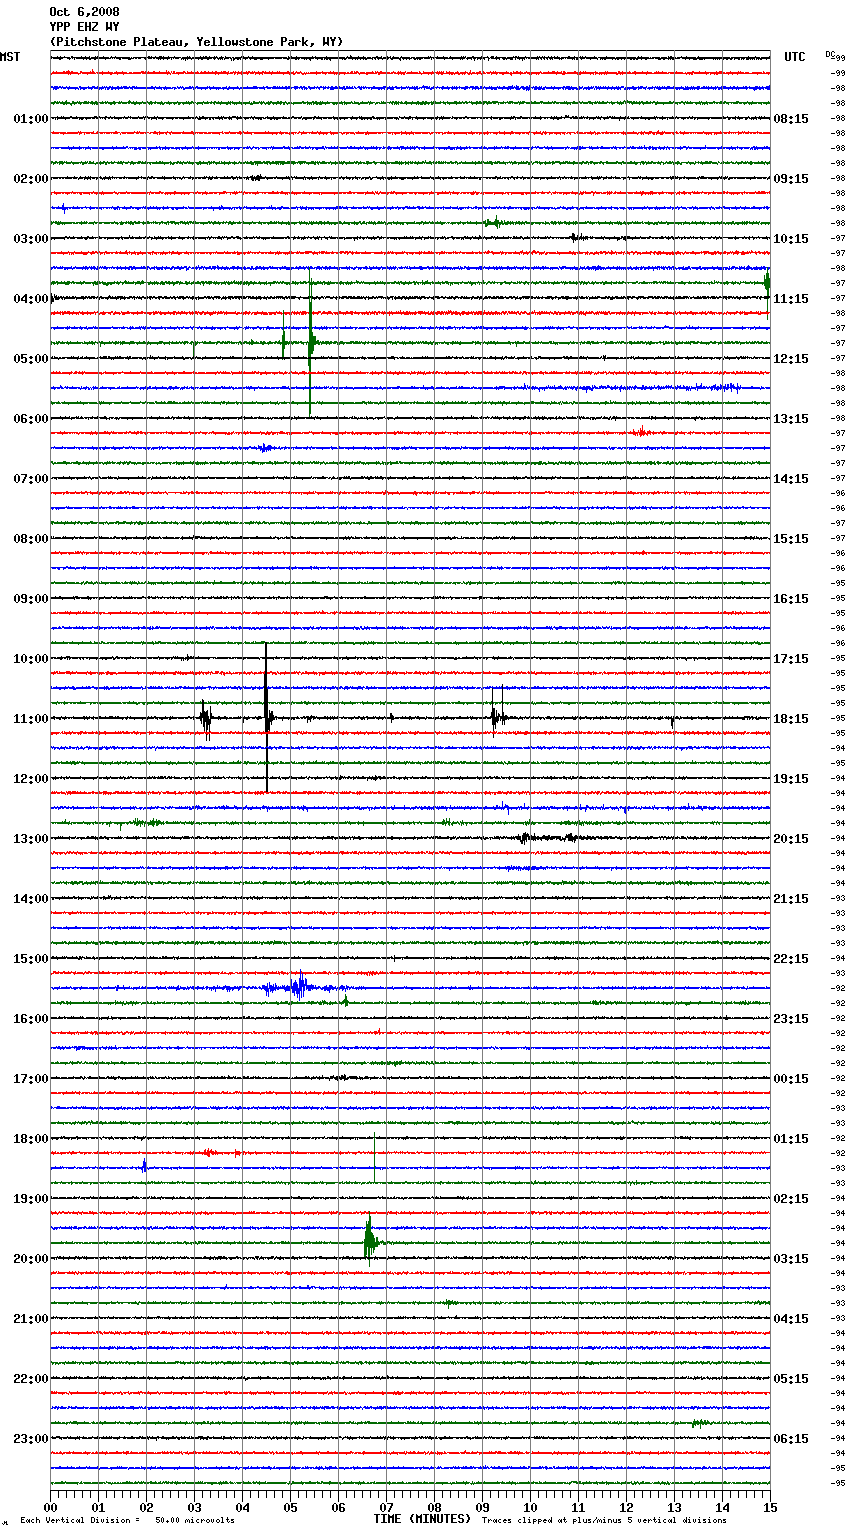Click the '12:00' MST row label
The width and height of the screenshot is (850, 1534).
point(30,779)
